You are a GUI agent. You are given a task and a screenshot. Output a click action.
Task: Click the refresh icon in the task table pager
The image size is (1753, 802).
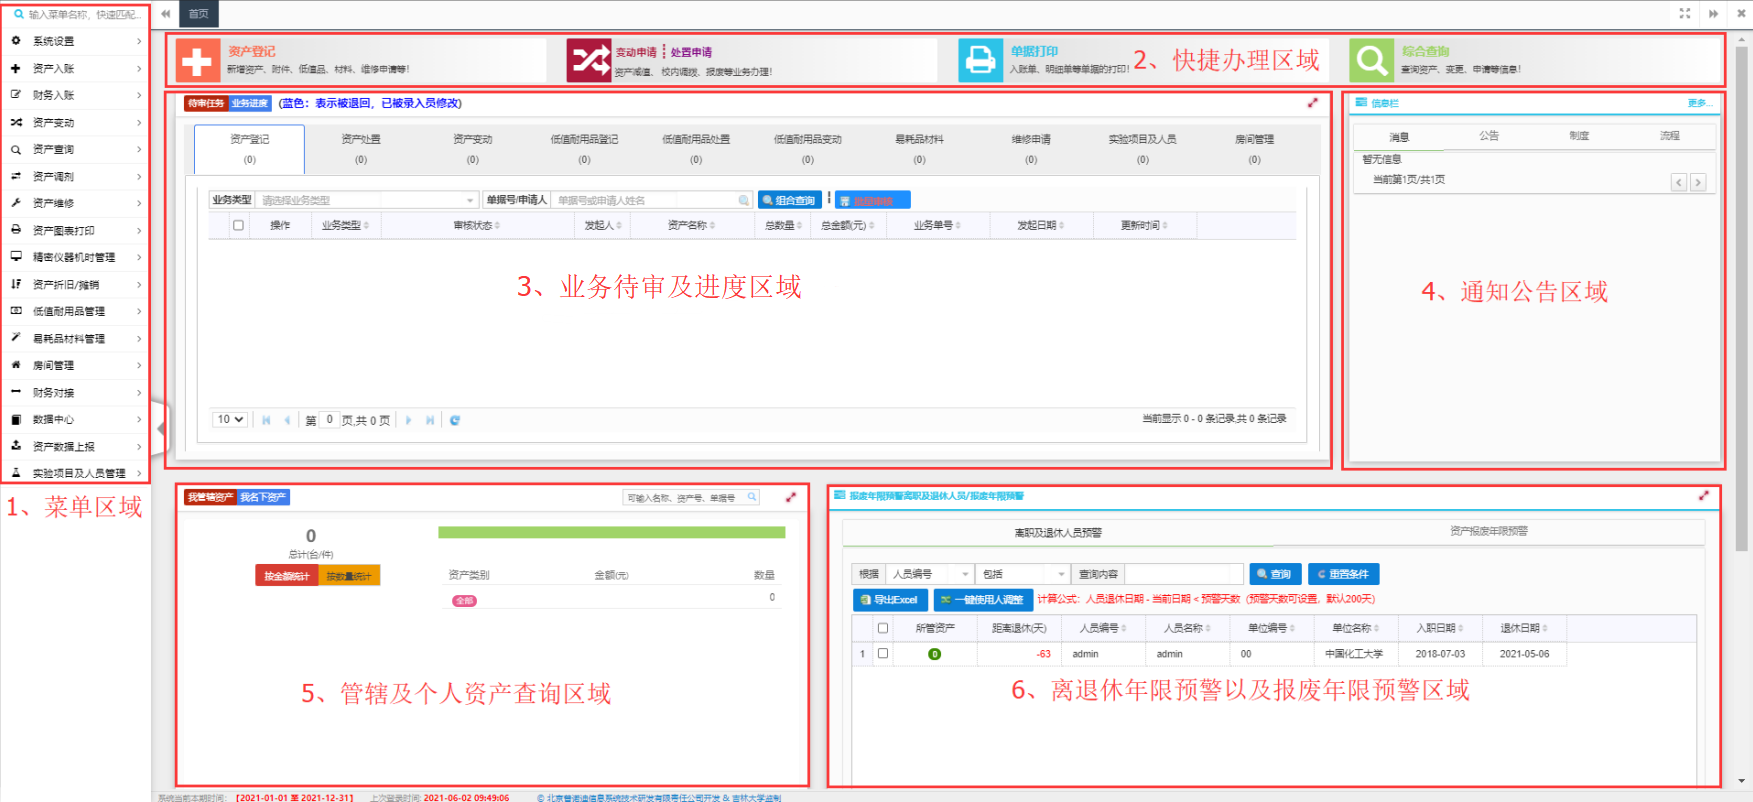pyautogui.click(x=455, y=421)
